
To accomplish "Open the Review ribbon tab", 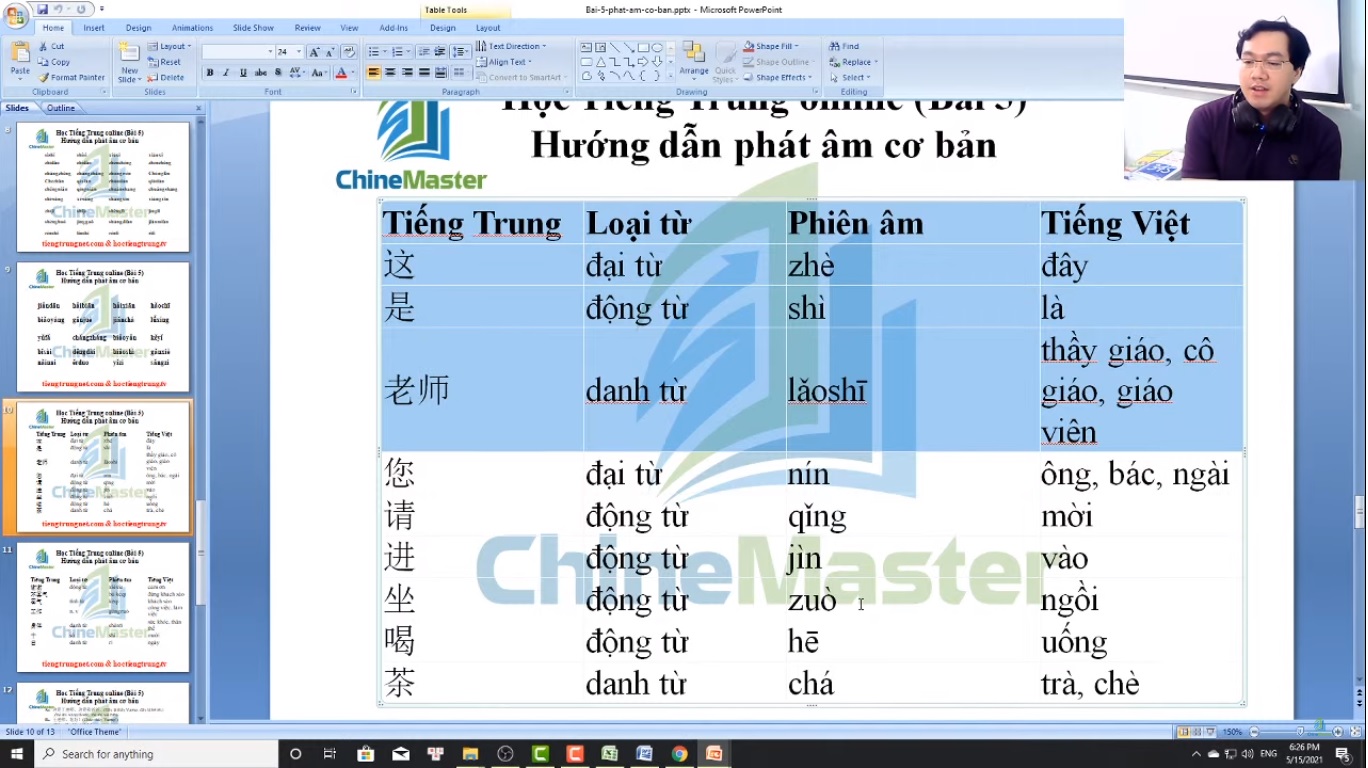I will click(x=308, y=28).
